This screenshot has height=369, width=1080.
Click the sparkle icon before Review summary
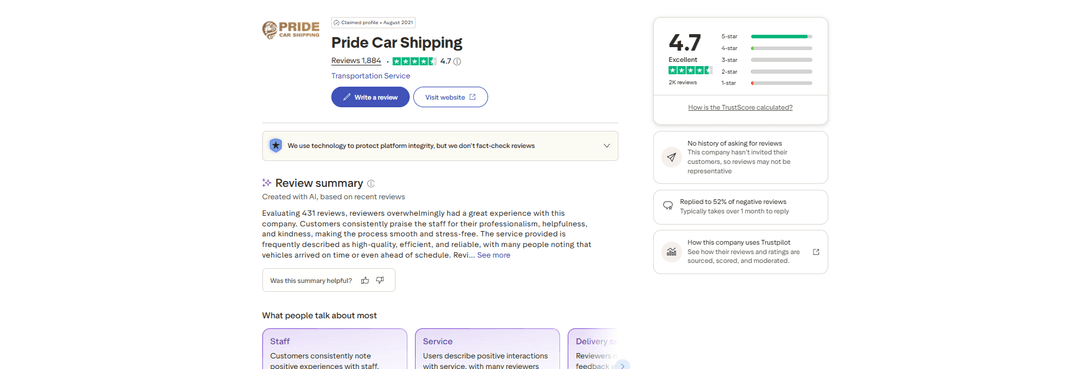tap(267, 183)
